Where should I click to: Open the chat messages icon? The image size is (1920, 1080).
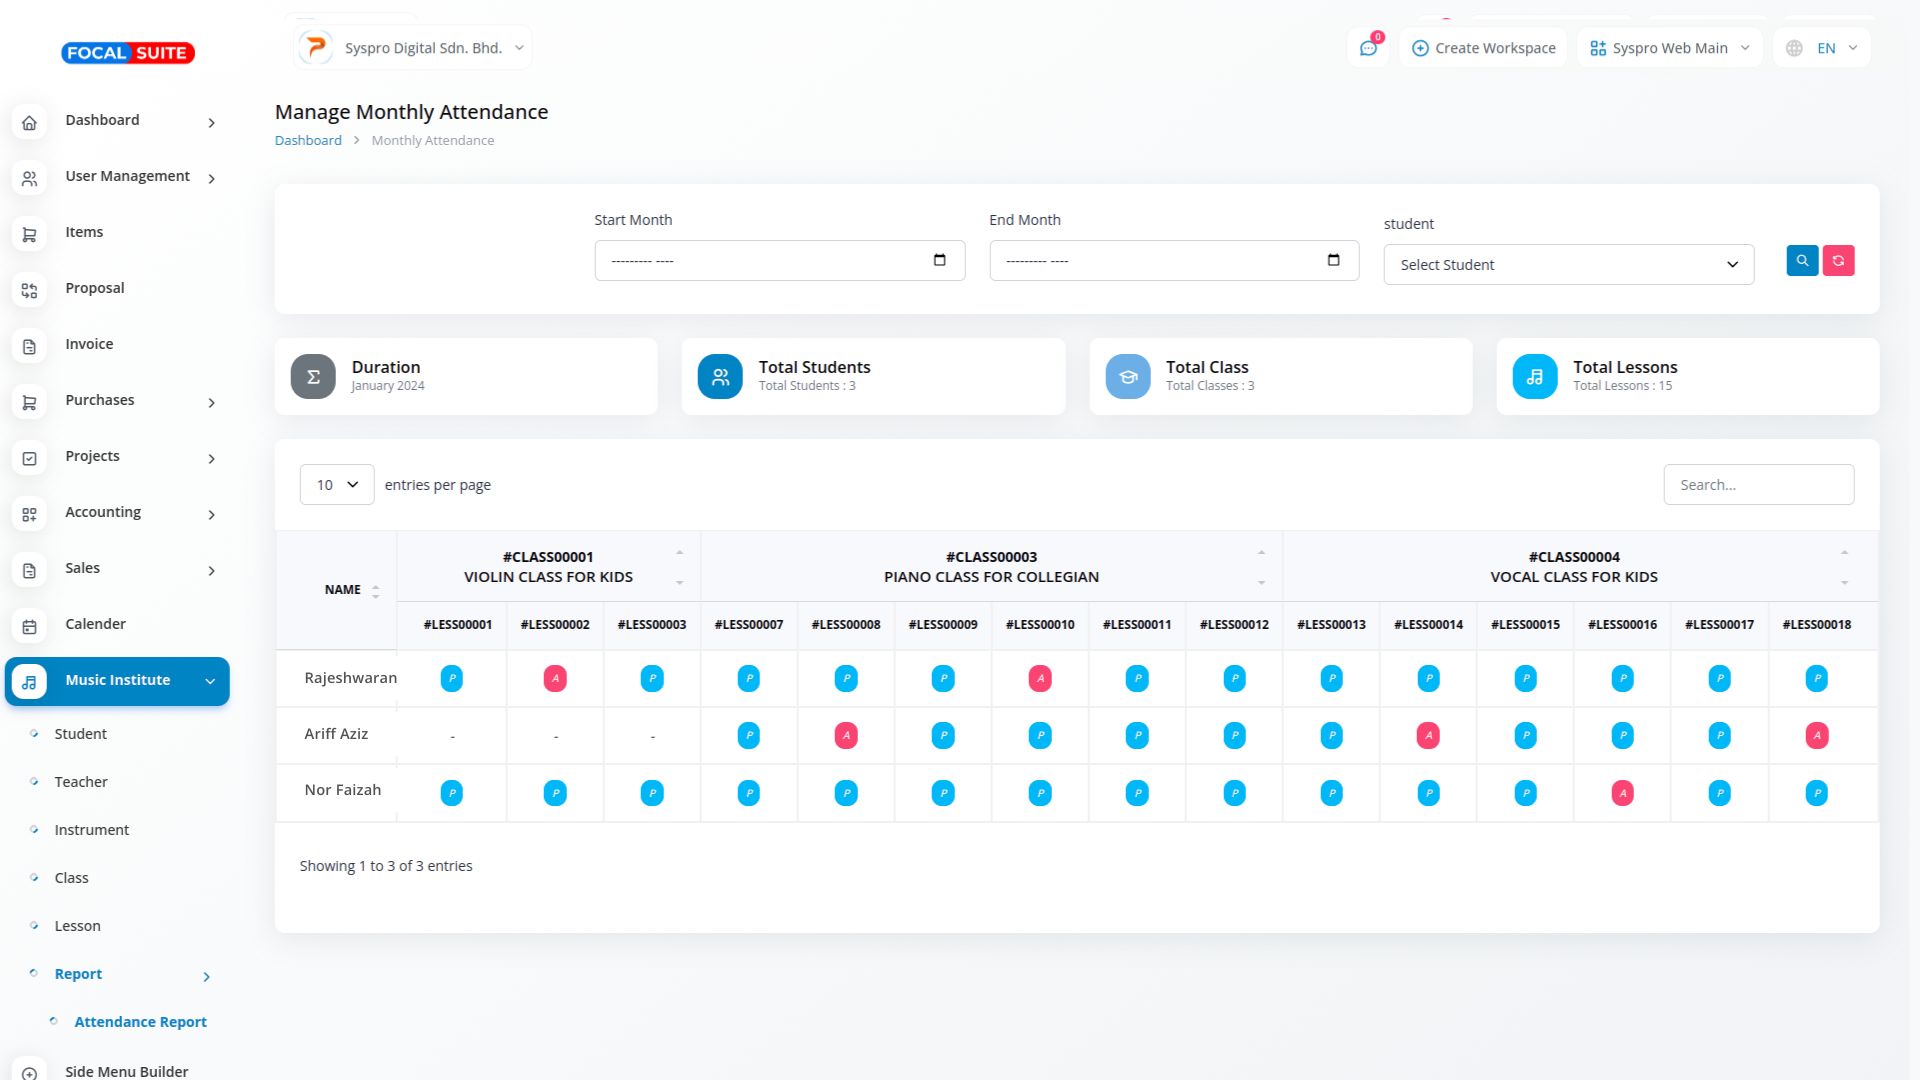point(1368,48)
